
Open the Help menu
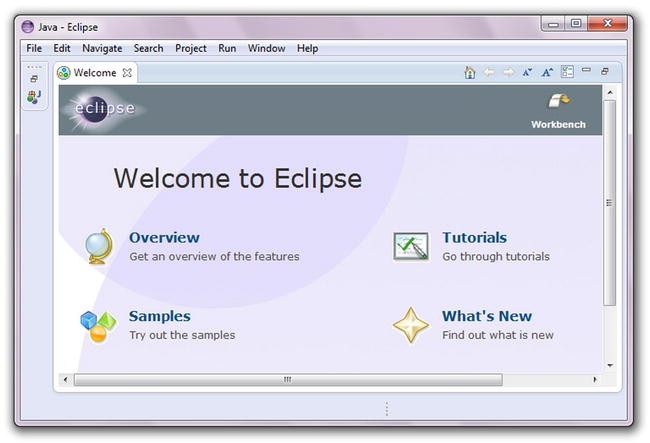pos(308,48)
